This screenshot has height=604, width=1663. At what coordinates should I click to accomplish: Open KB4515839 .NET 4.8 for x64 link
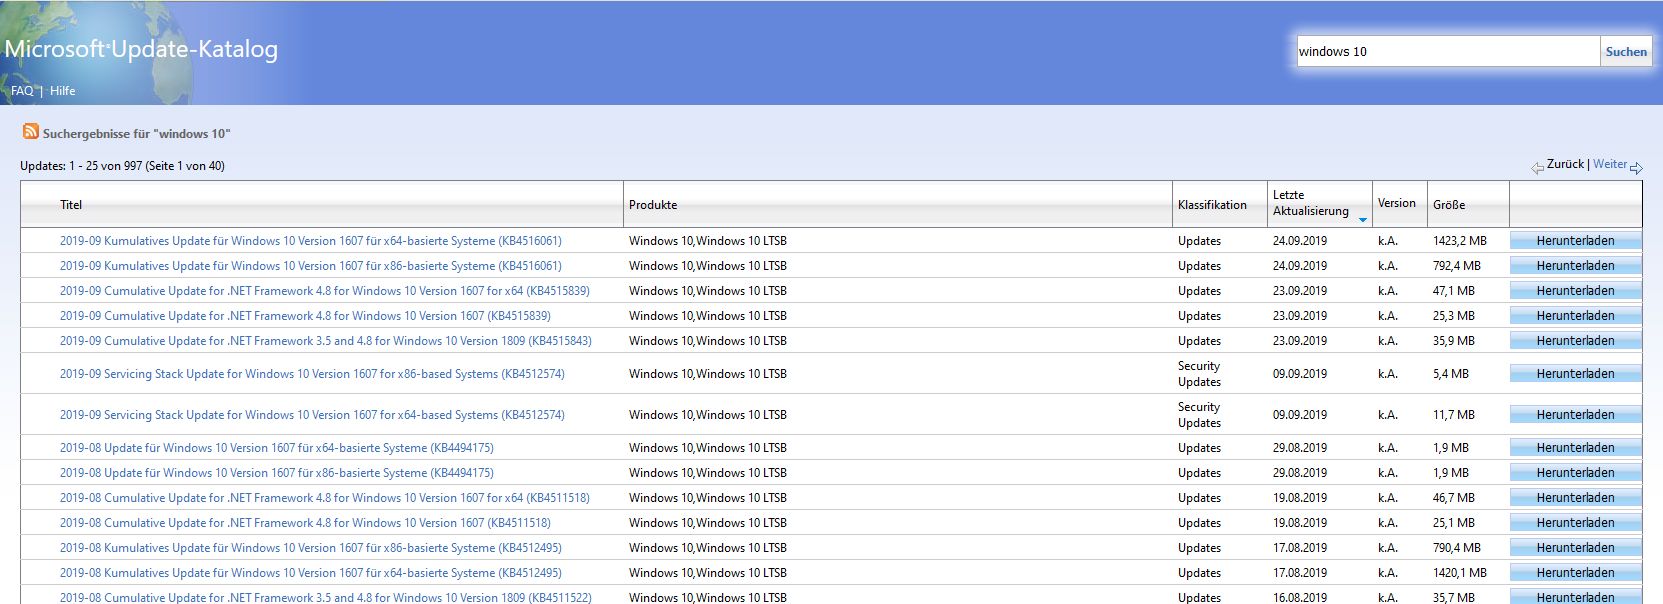click(325, 291)
